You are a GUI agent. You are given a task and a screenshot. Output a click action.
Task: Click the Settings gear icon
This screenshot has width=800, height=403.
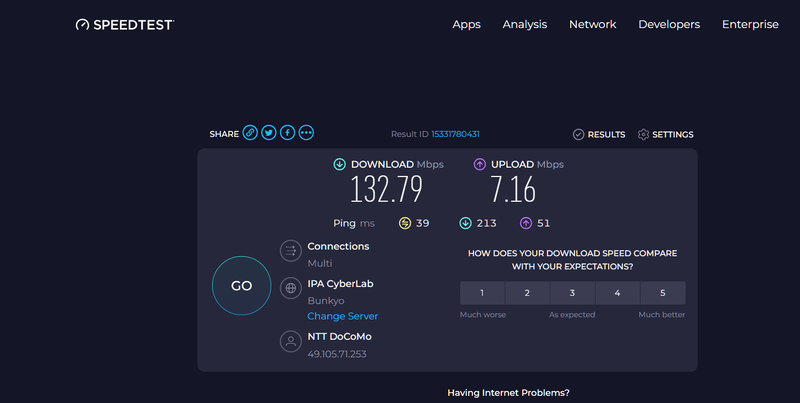tap(643, 134)
